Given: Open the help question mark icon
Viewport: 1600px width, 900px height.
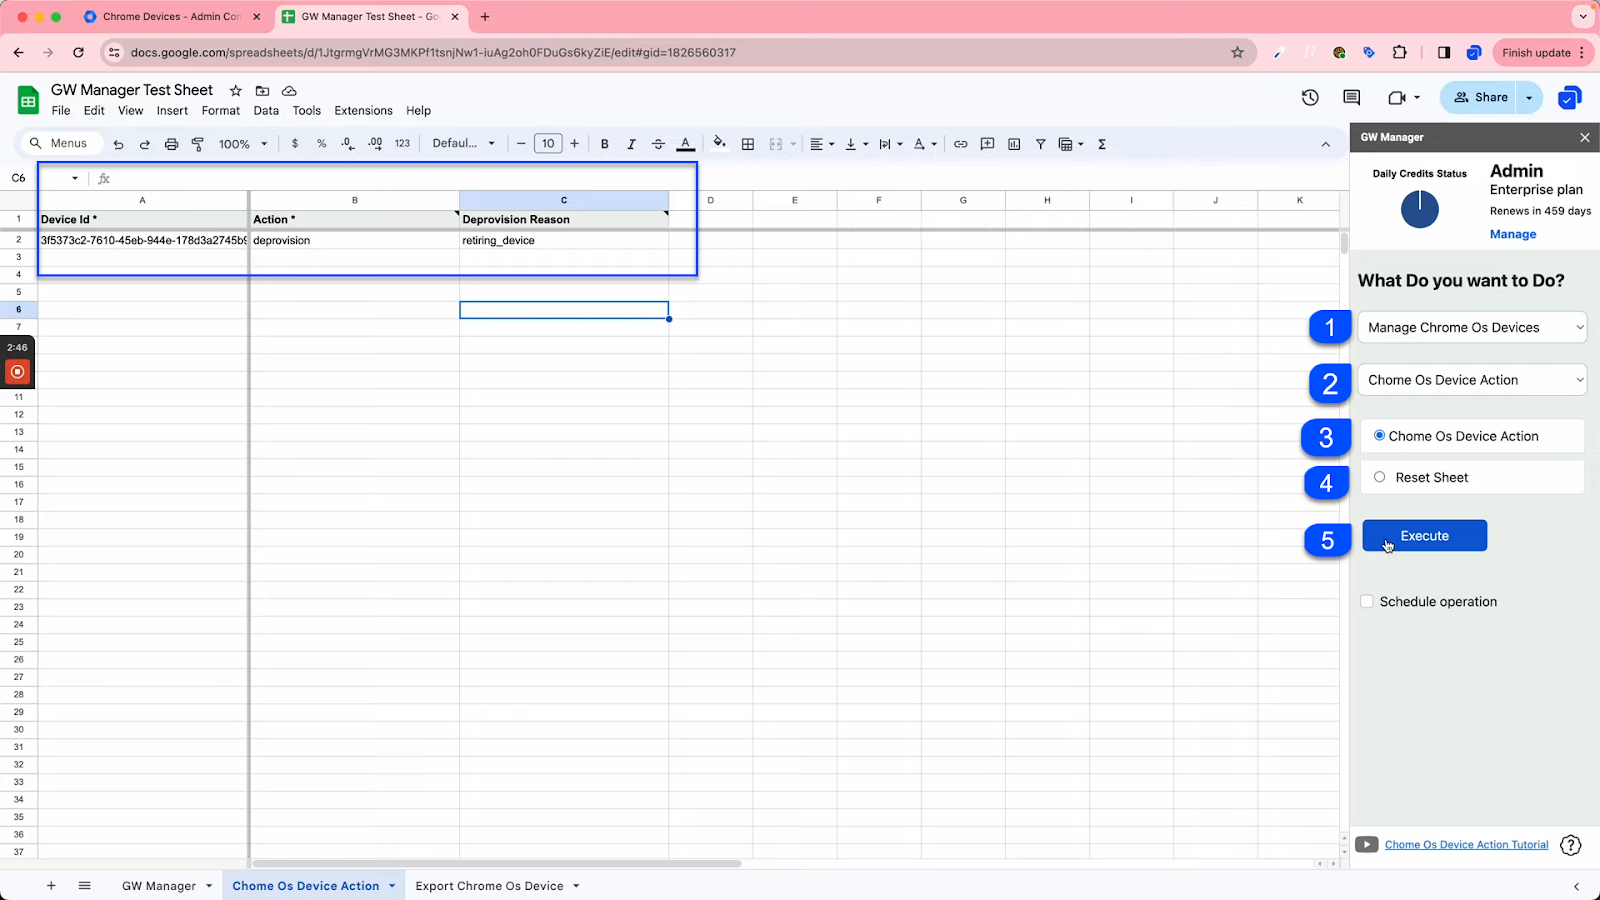Looking at the screenshot, I should pyautogui.click(x=1571, y=845).
